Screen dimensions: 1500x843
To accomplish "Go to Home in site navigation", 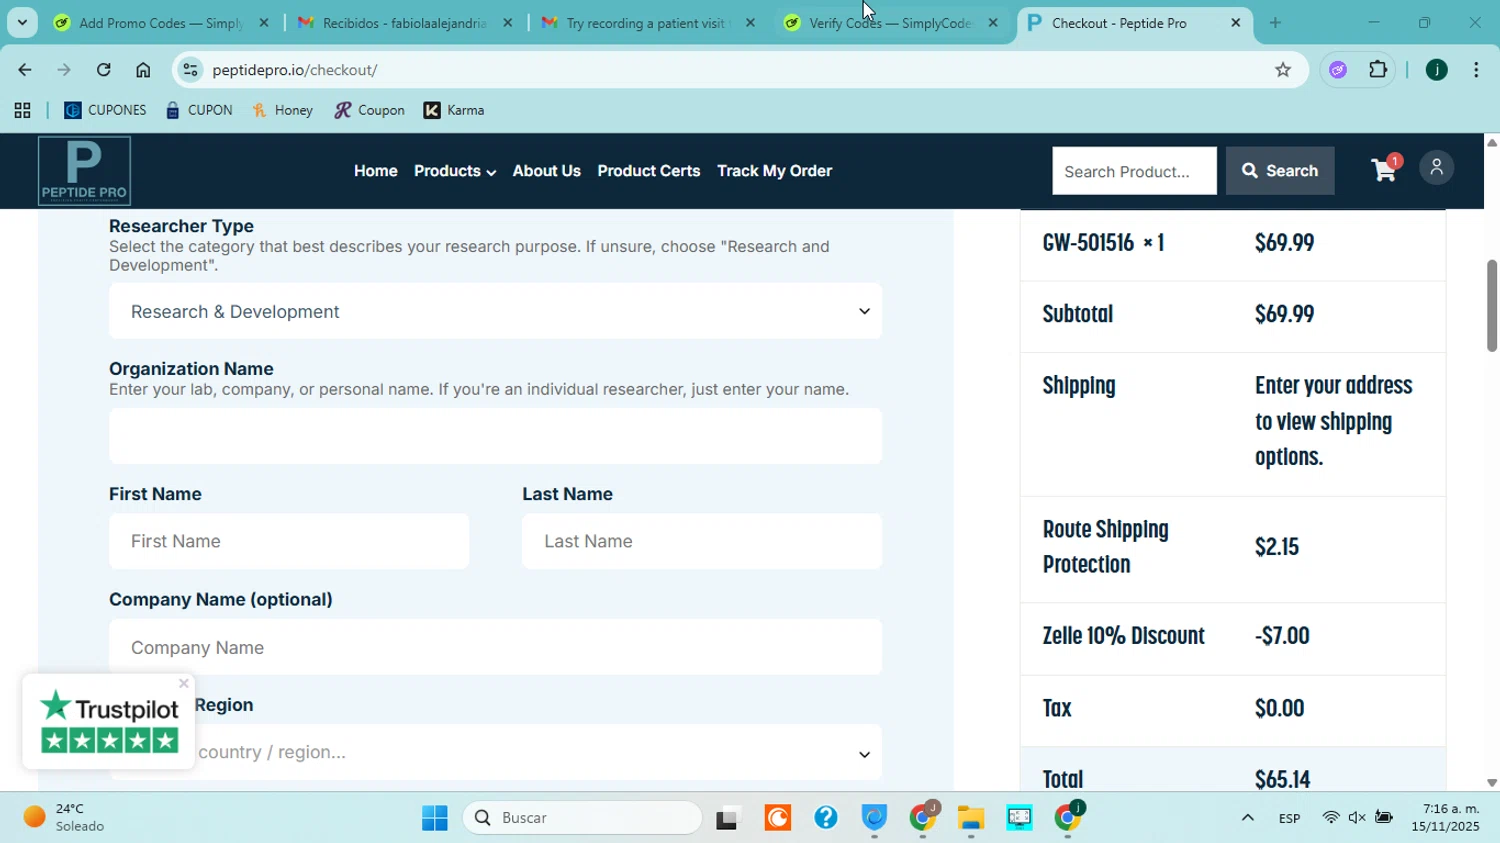I will pyautogui.click(x=376, y=171).
